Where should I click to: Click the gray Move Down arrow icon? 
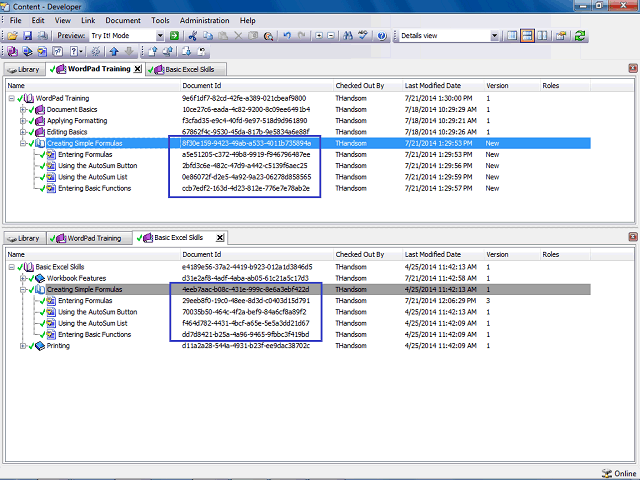point(129,51)
